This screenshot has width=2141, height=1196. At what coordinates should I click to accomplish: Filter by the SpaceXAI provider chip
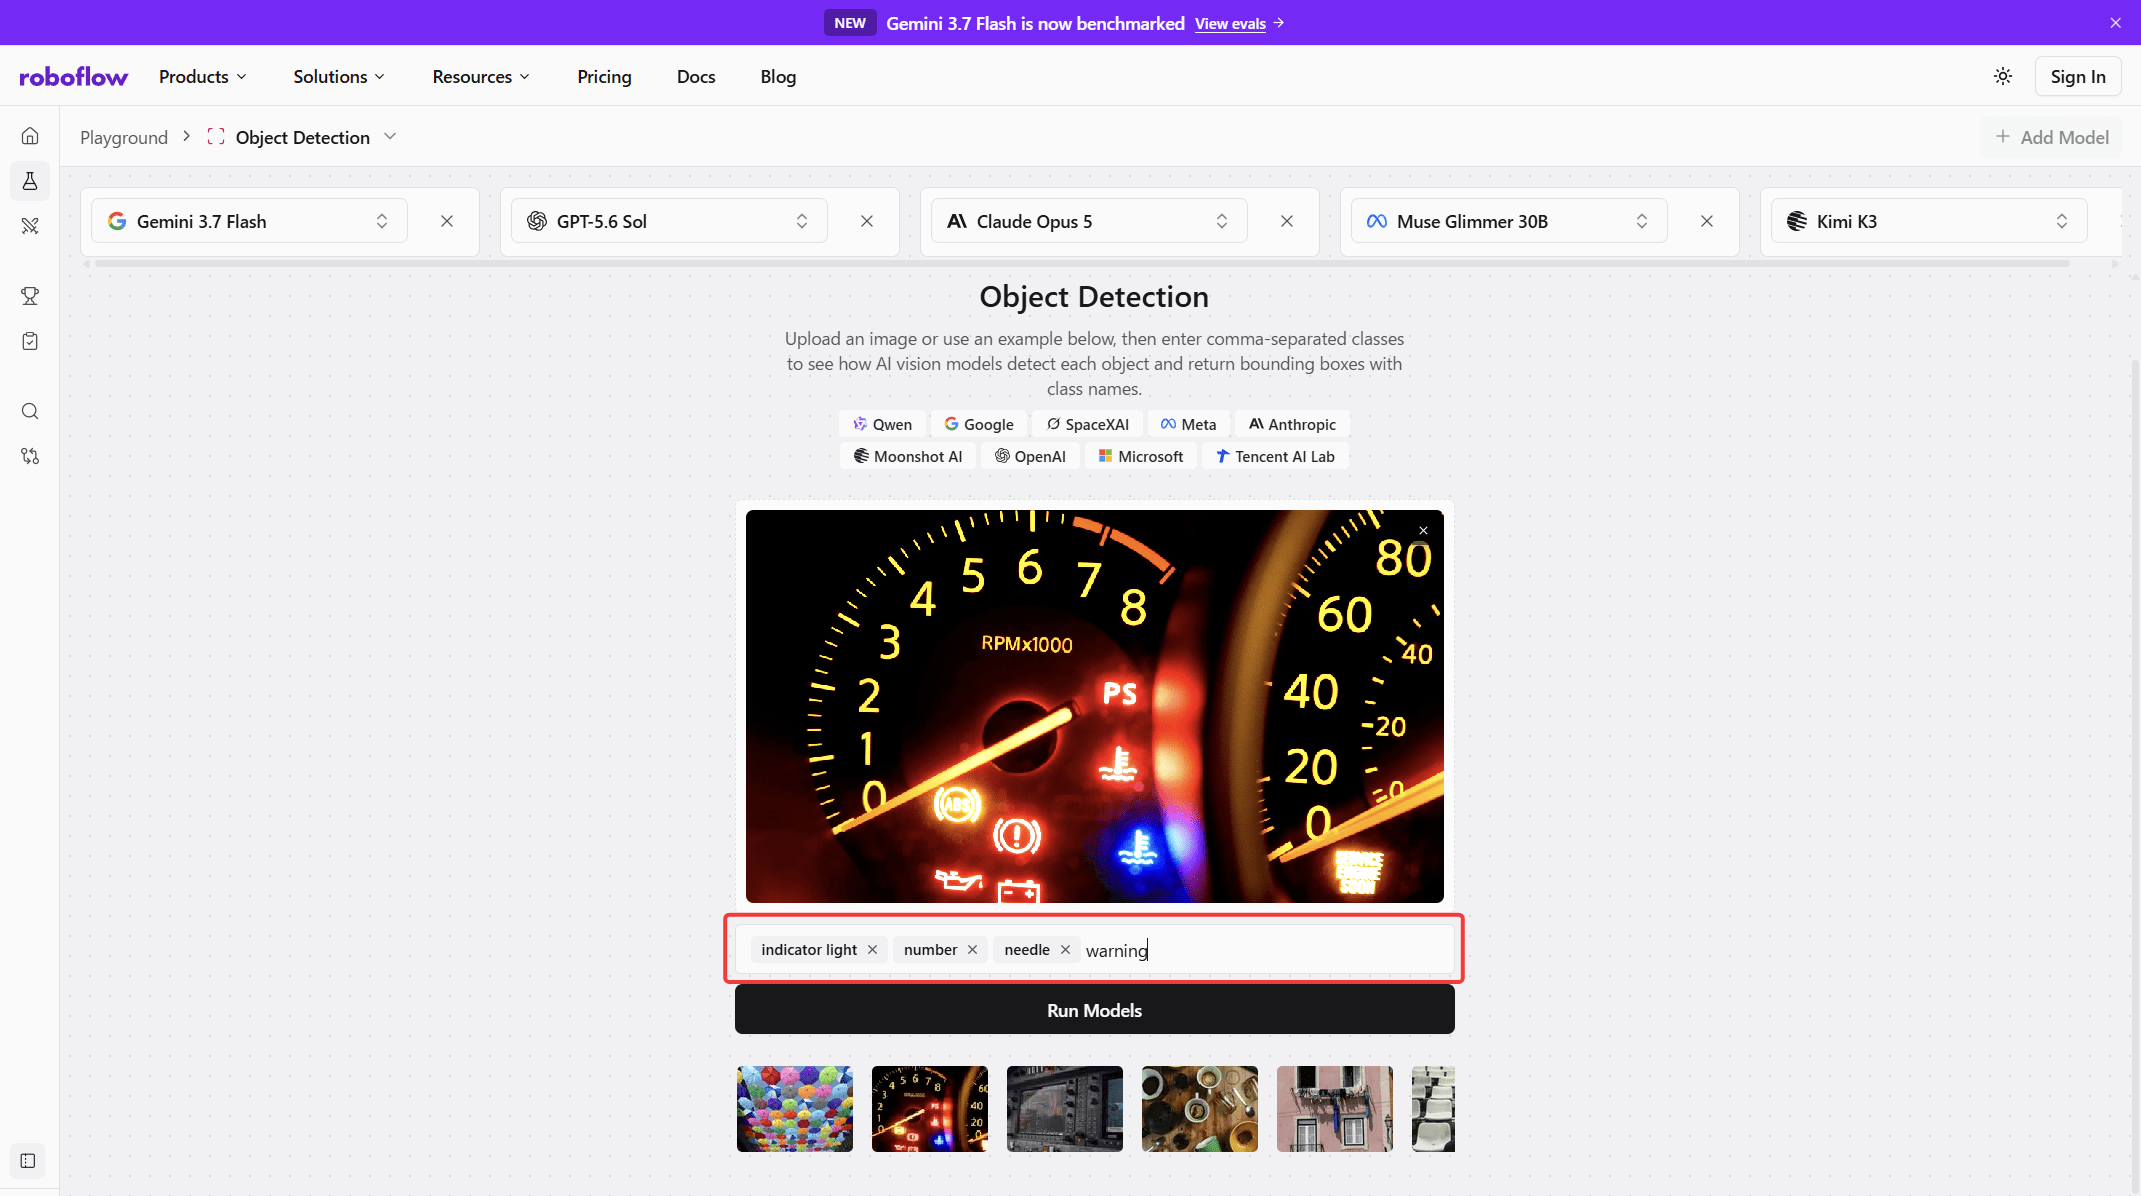pyautogui.click(x=1088, y=424)
